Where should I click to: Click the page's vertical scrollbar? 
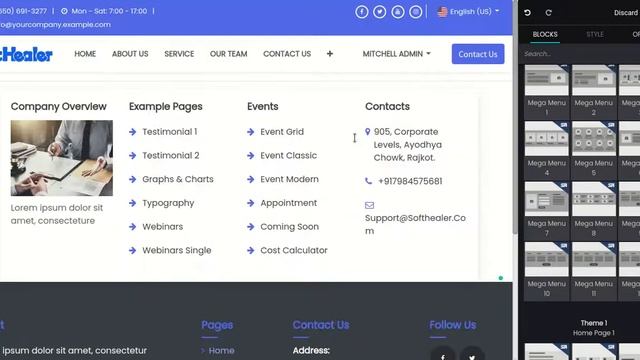pyautogui.click(x=515, y=118)
